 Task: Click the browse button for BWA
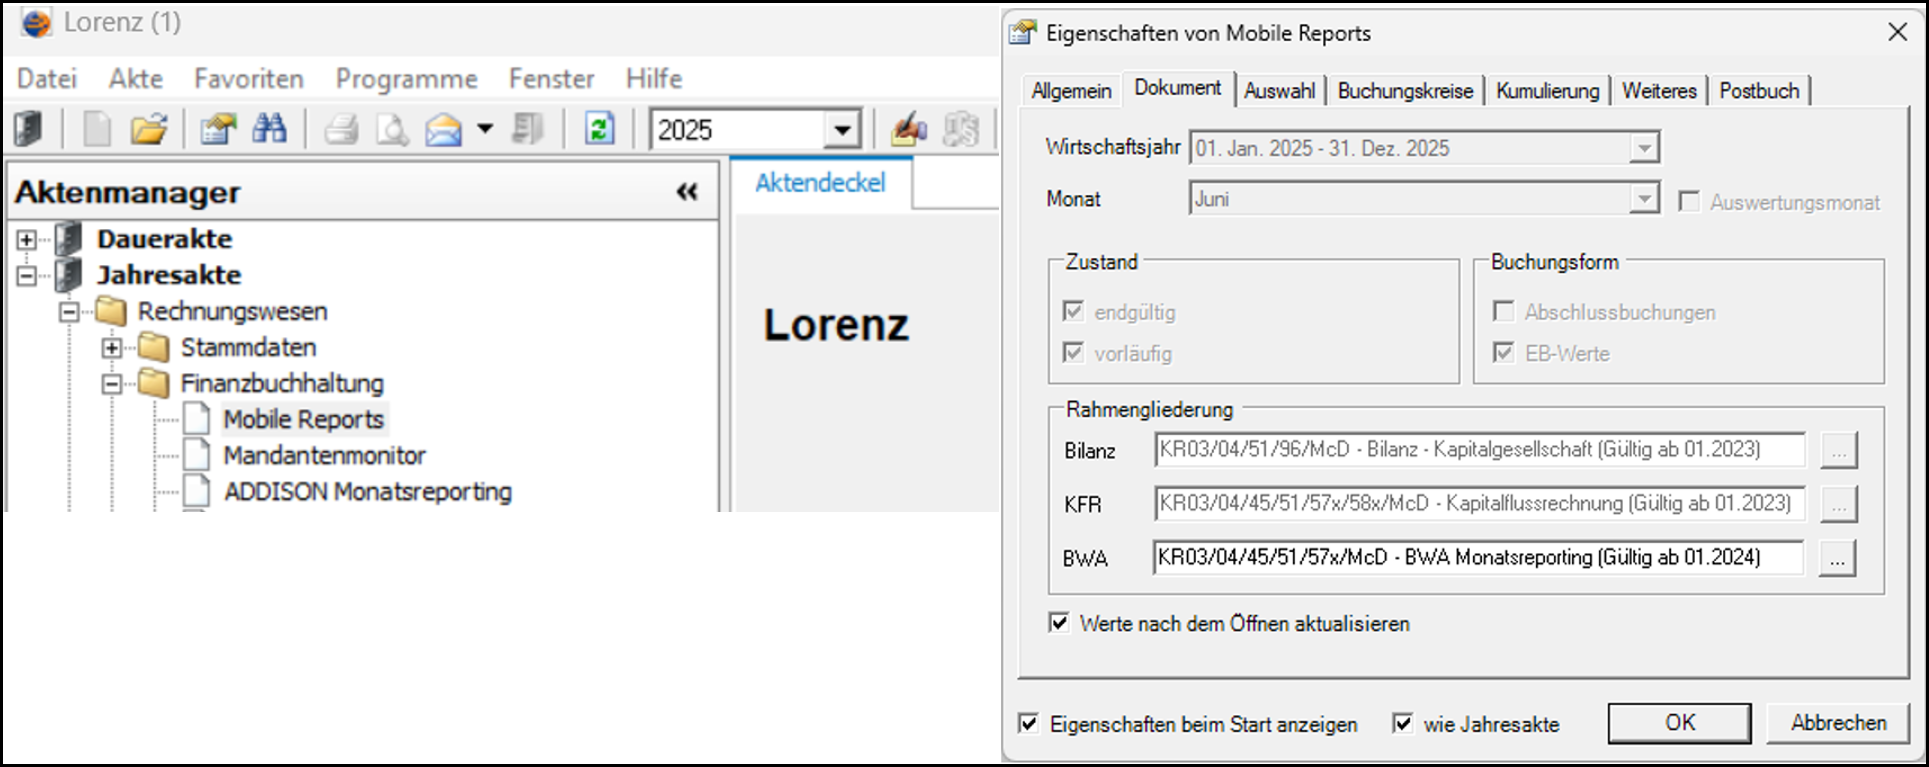coord(1838,558)
